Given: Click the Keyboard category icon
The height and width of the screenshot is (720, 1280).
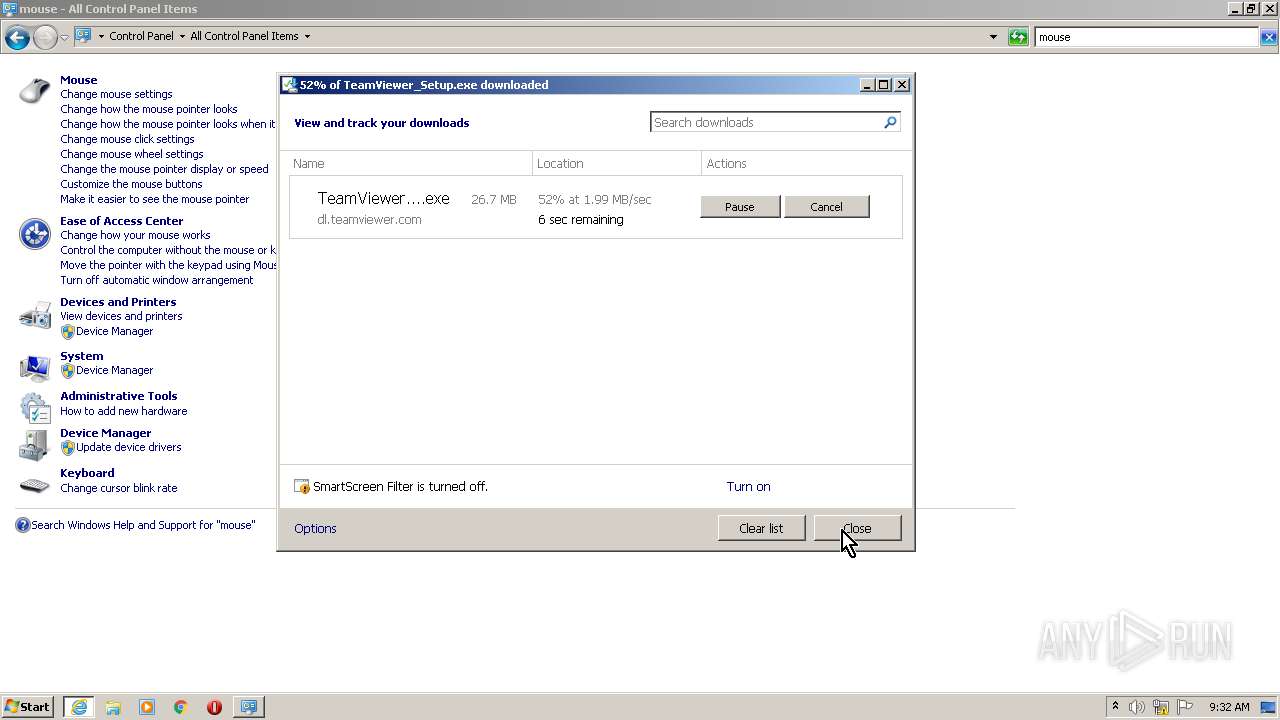Looking at the screenshot, I should pyautogui.click(x=35, y=486).
